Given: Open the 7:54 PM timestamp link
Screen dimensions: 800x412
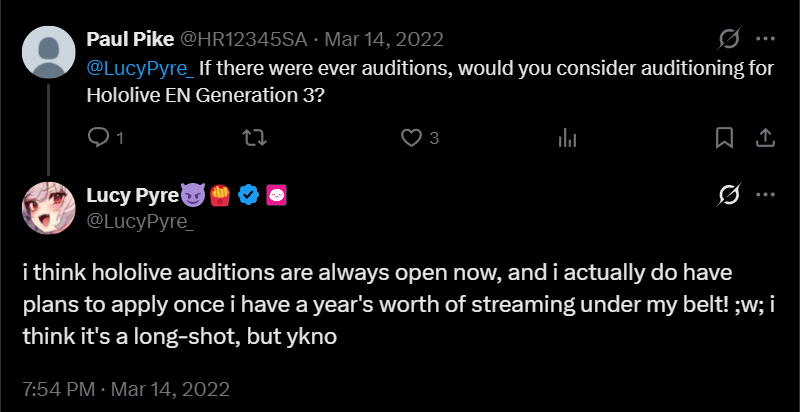Looking at the screenshot, I should click(x=57, y=386).
